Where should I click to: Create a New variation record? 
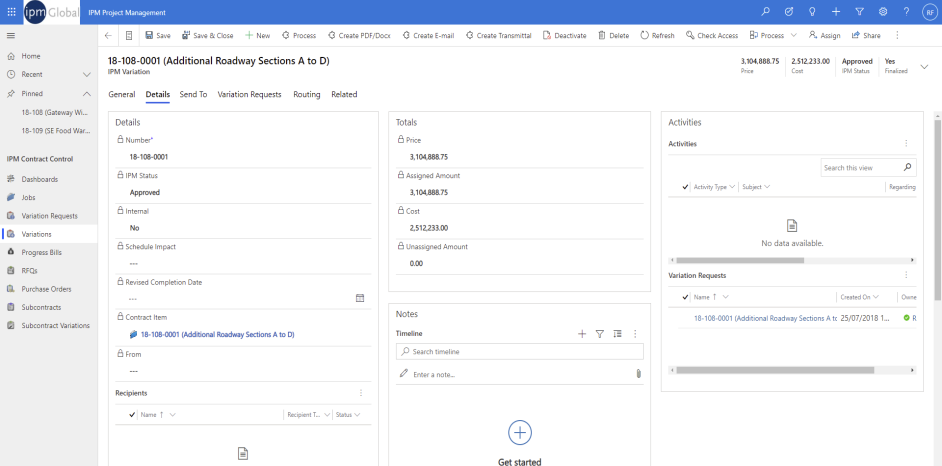tap(257, 35)
